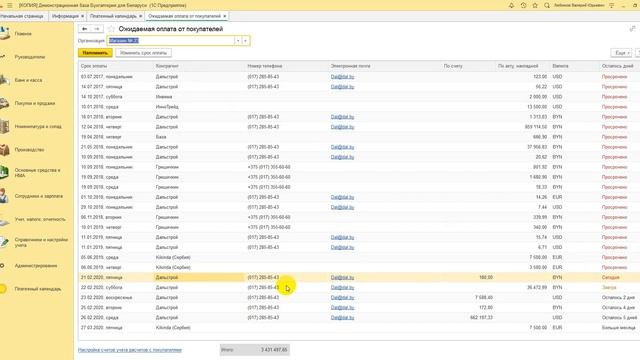Screen dimensions: 640x360
Task: Open the Производство section
Action: coord(29,150)
